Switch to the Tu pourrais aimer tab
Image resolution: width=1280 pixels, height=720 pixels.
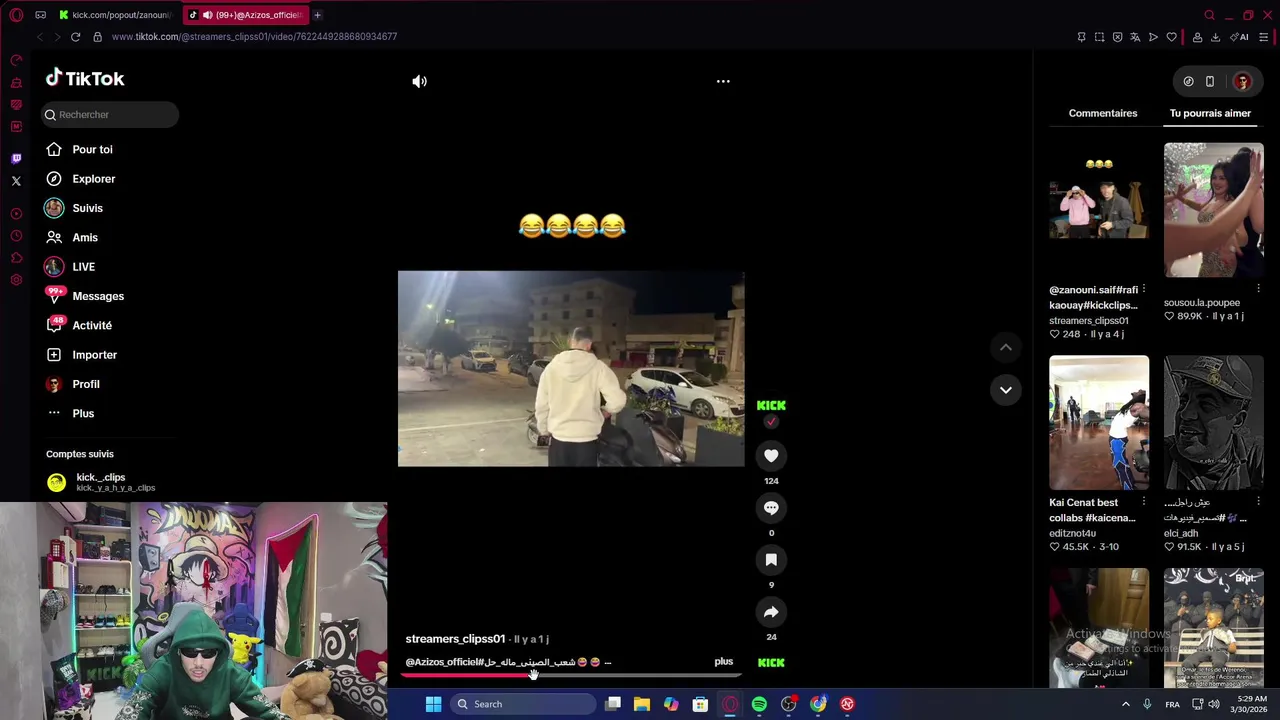click(1210, 113)
